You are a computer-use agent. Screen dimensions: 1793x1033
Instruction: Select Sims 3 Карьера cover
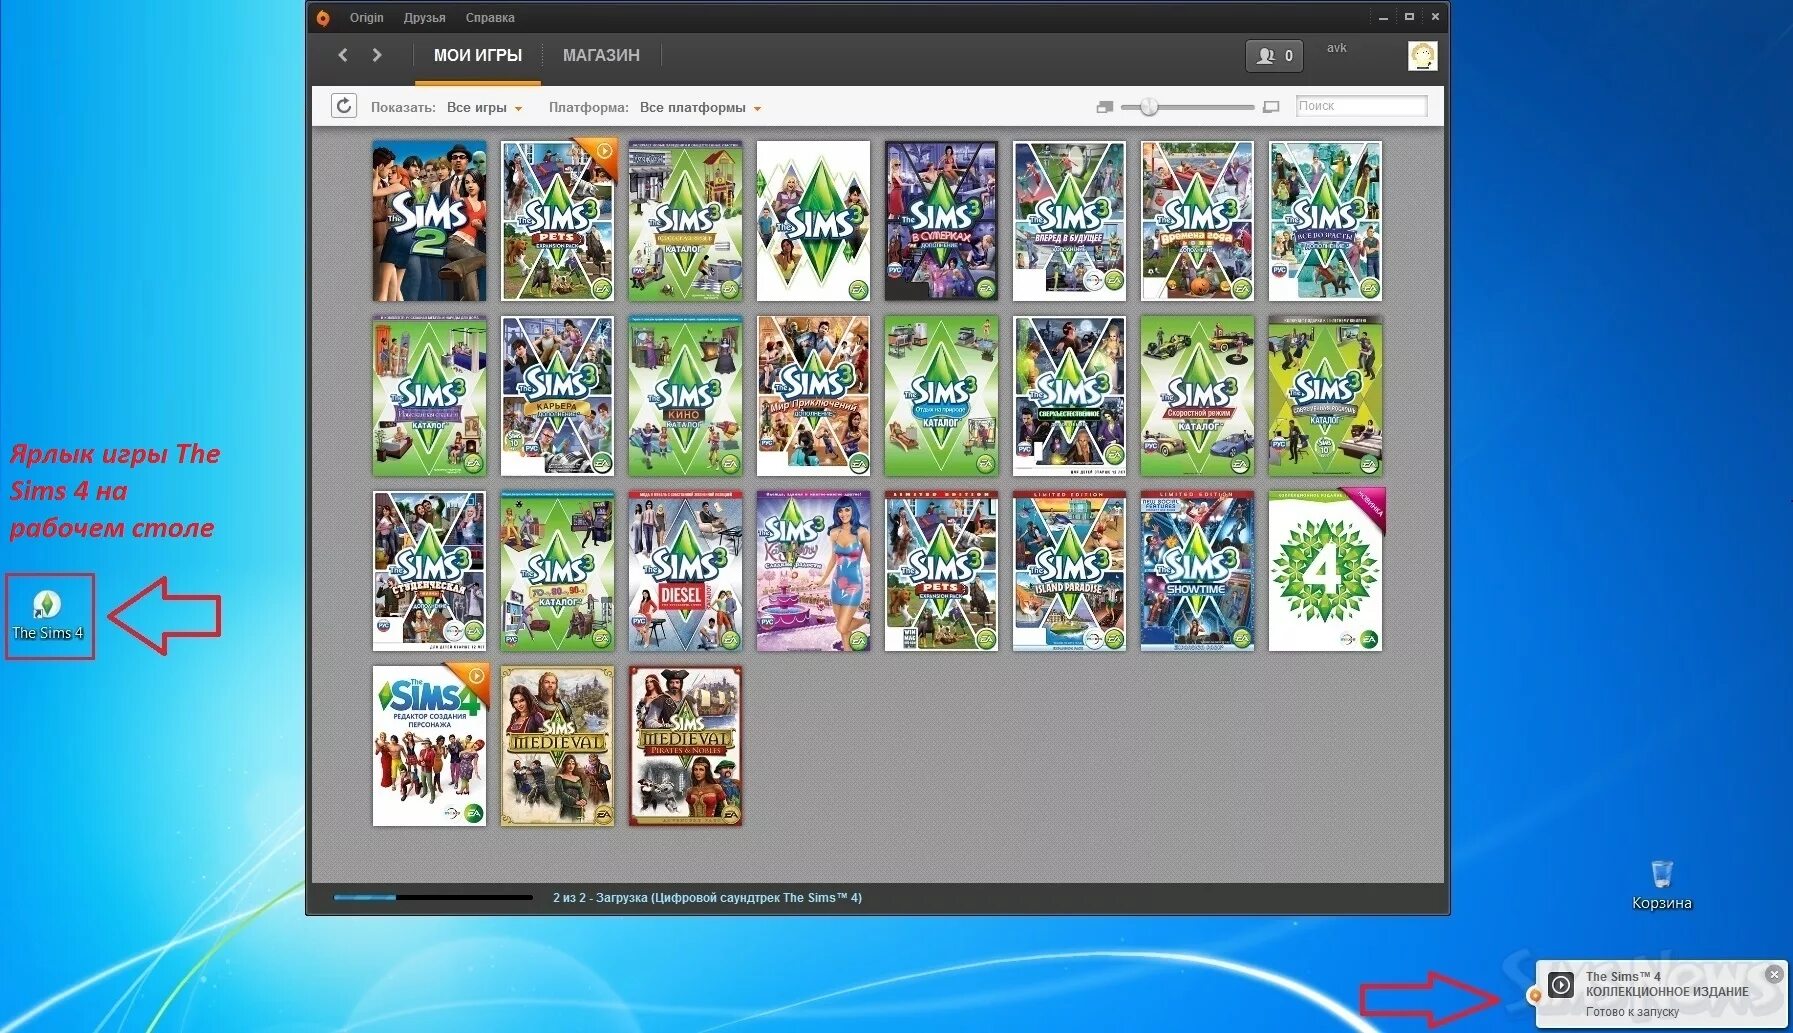[557, 396]
